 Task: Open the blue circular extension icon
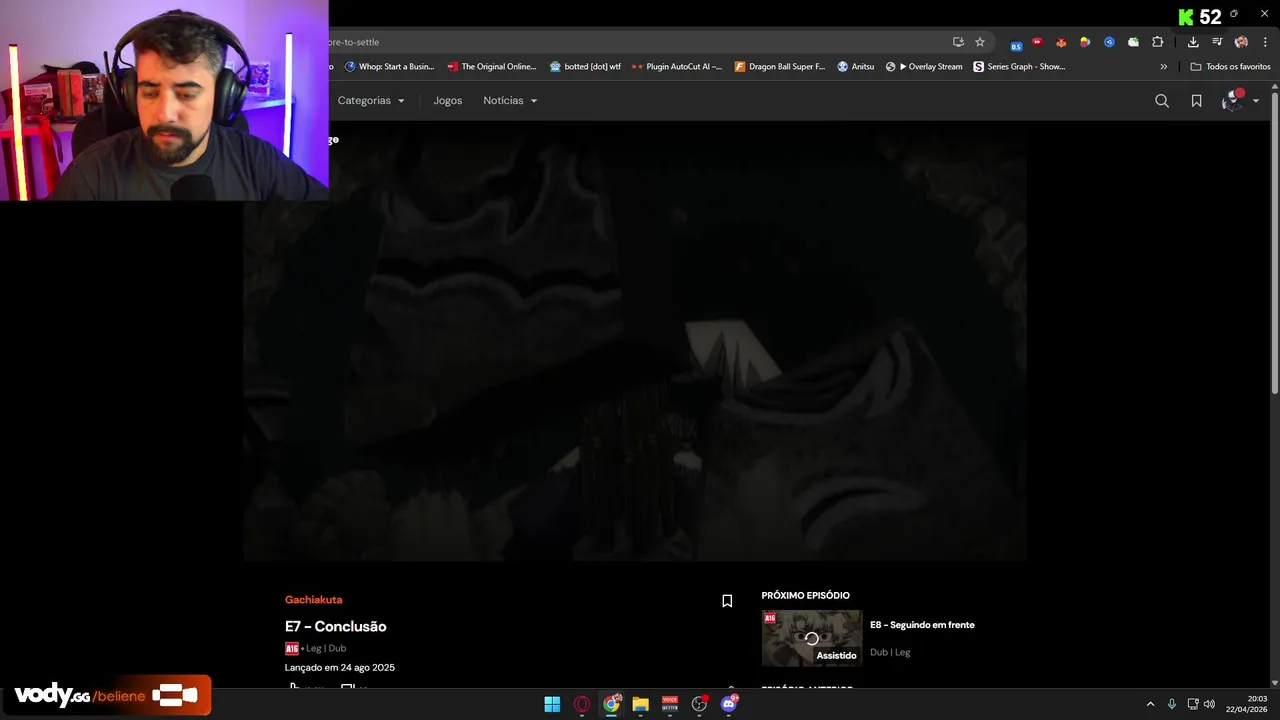tap(1109, 42)
